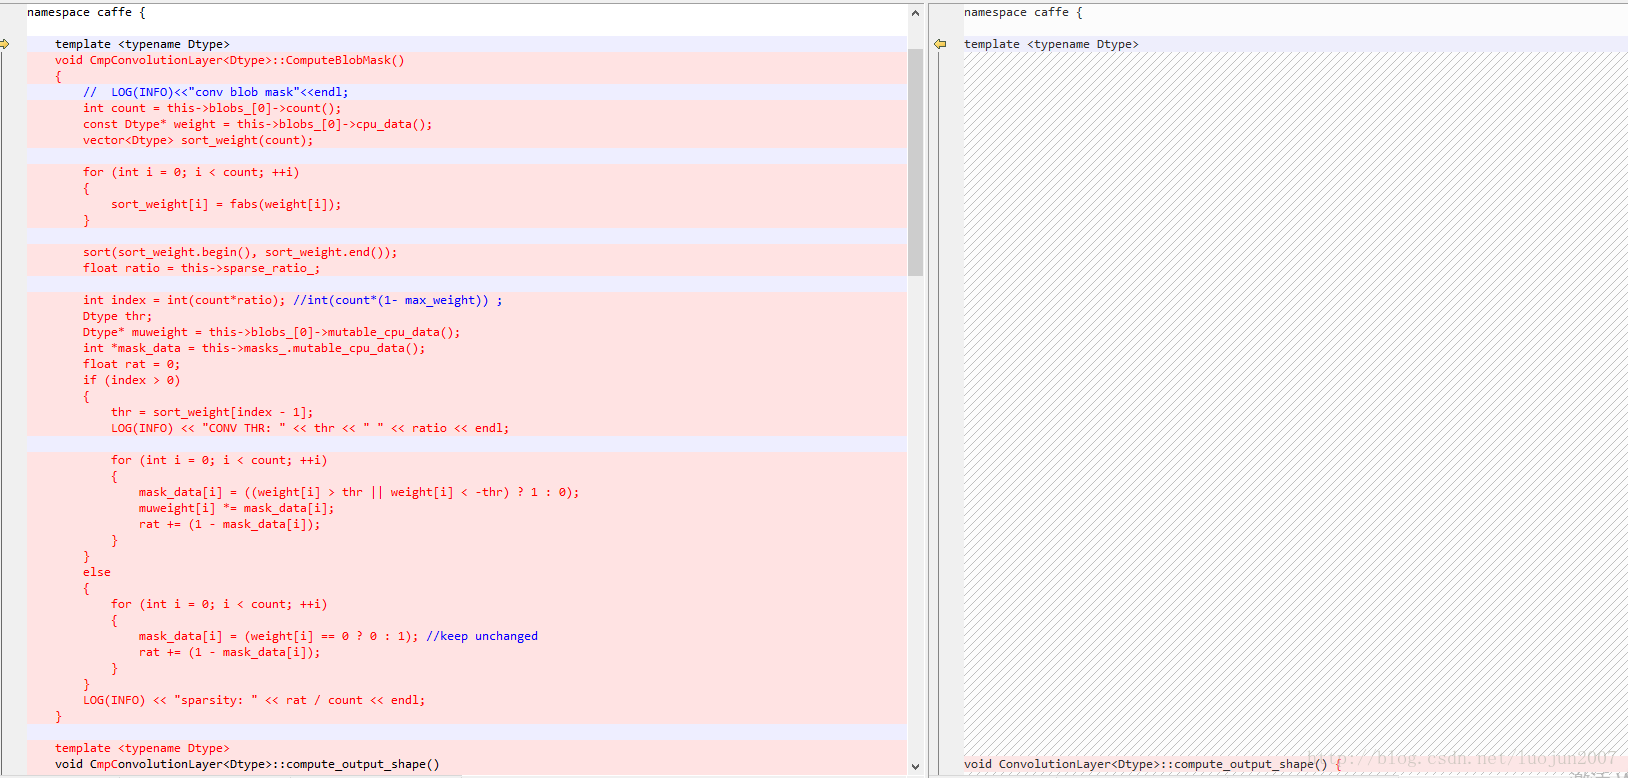Image resolution: width=1628 pixels, height=778 pixels.
Task: Click the mask_data[i] threshold comparison line
Action: pyautogui.click(x=359, y=492)
